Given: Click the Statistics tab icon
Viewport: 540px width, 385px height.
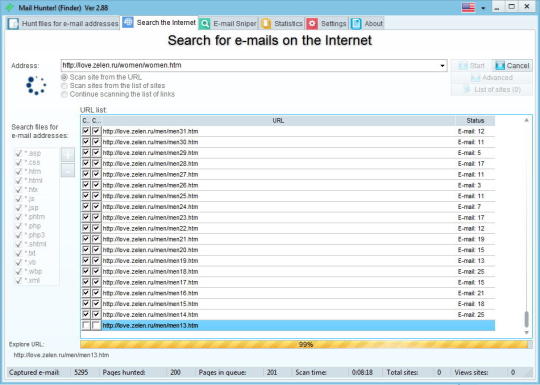Looking at the screenshot, I should (x=266, y=23).
